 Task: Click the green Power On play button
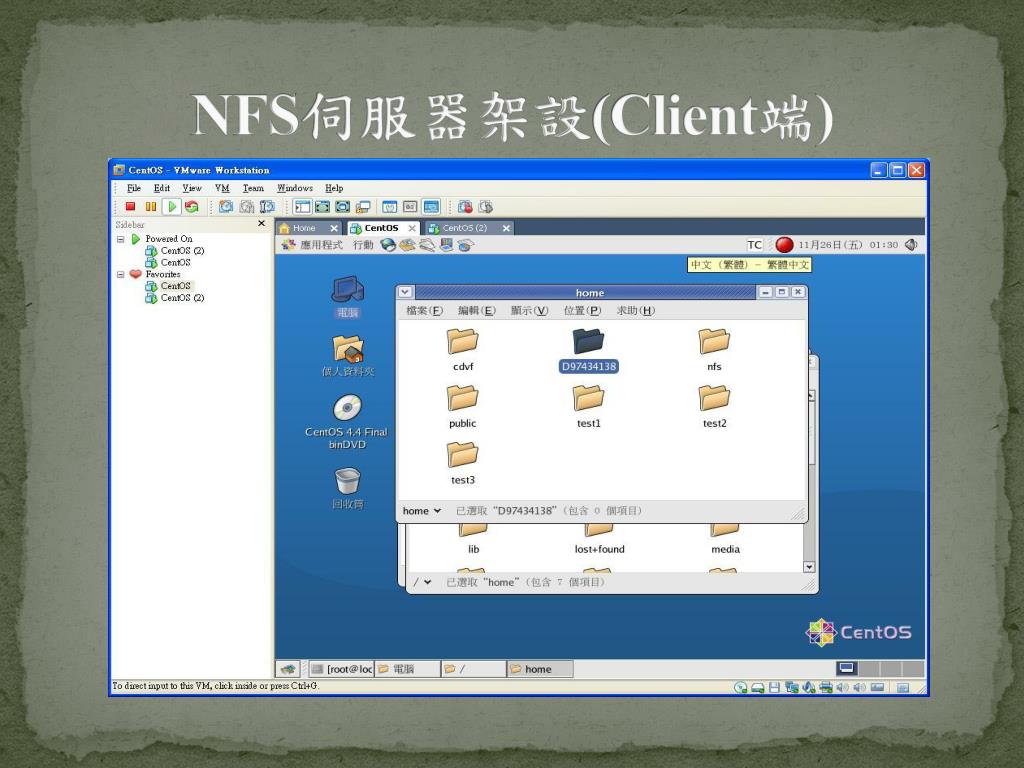tap(172, 206)
